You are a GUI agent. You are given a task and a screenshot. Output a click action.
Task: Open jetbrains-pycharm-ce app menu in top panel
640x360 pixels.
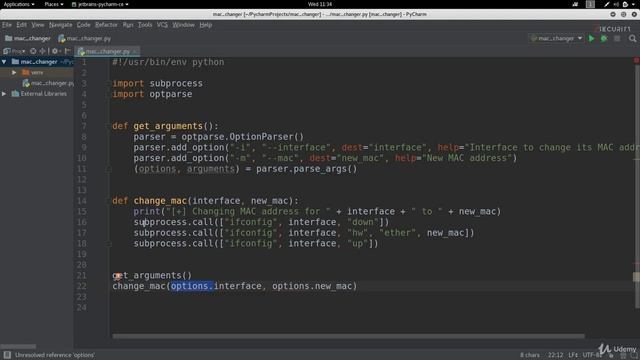coord(100,4)
